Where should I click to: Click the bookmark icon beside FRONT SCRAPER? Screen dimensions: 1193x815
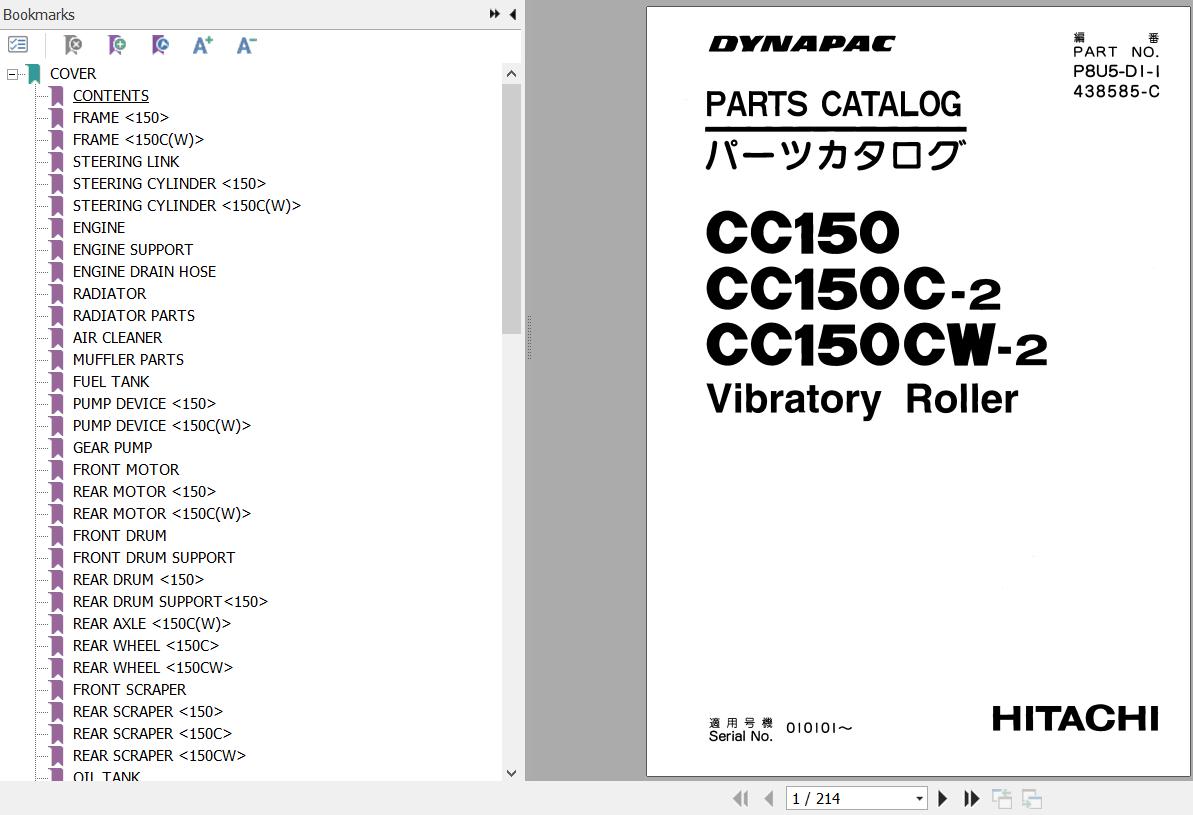click(x=57, y=690)
